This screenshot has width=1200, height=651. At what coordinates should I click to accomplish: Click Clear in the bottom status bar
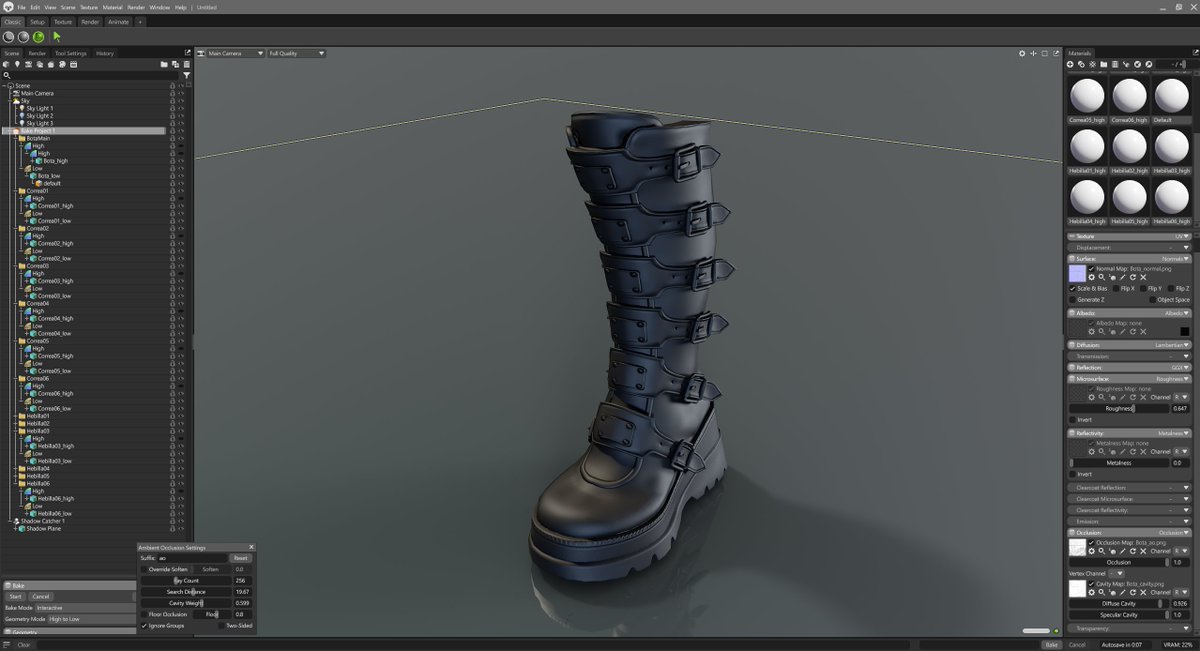coord(24,645)
